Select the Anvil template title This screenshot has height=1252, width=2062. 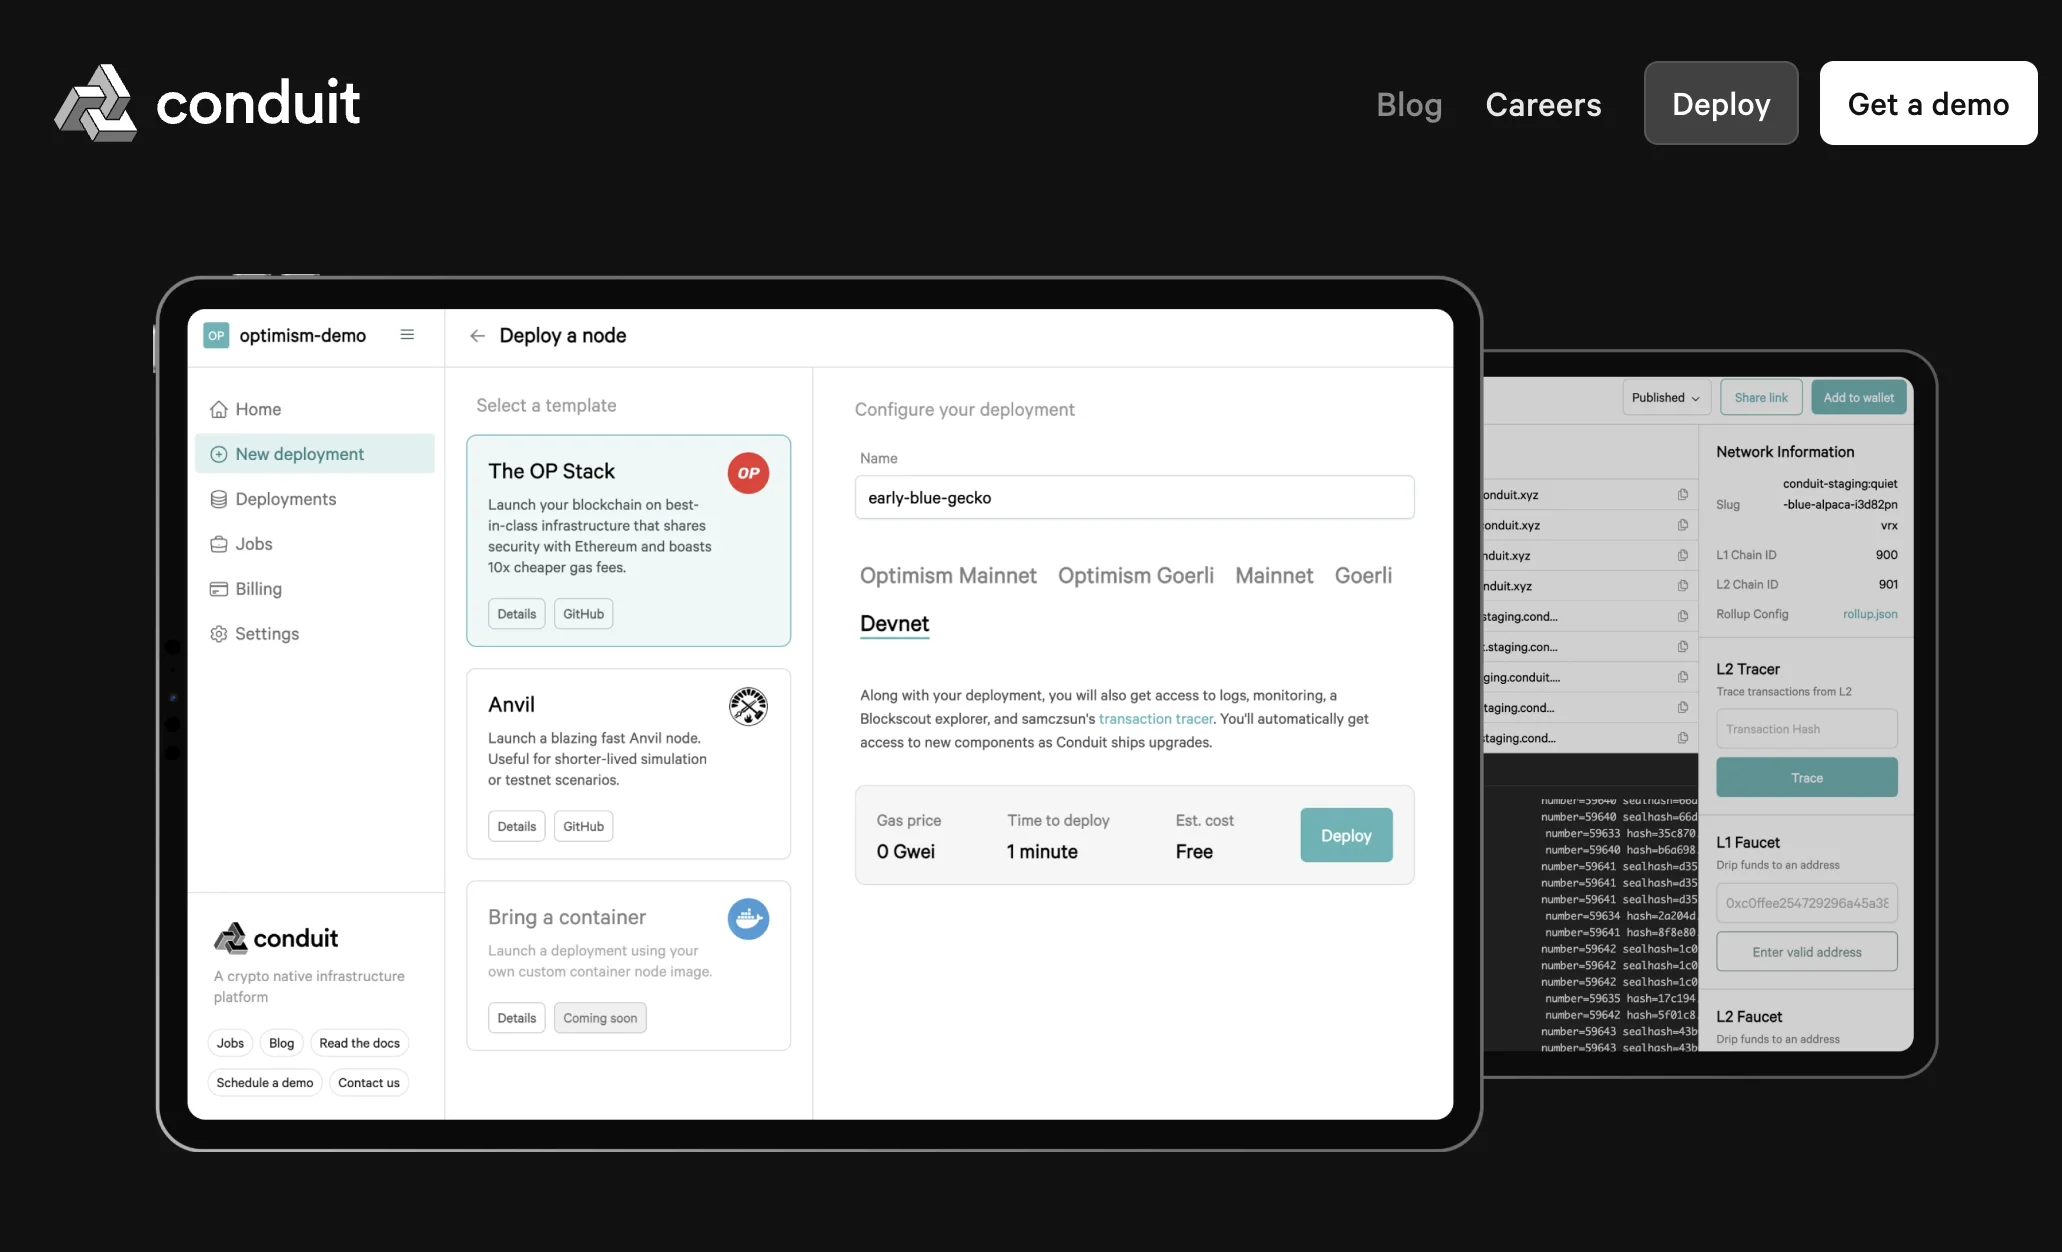pyautogui.click(x=512, y=704)
